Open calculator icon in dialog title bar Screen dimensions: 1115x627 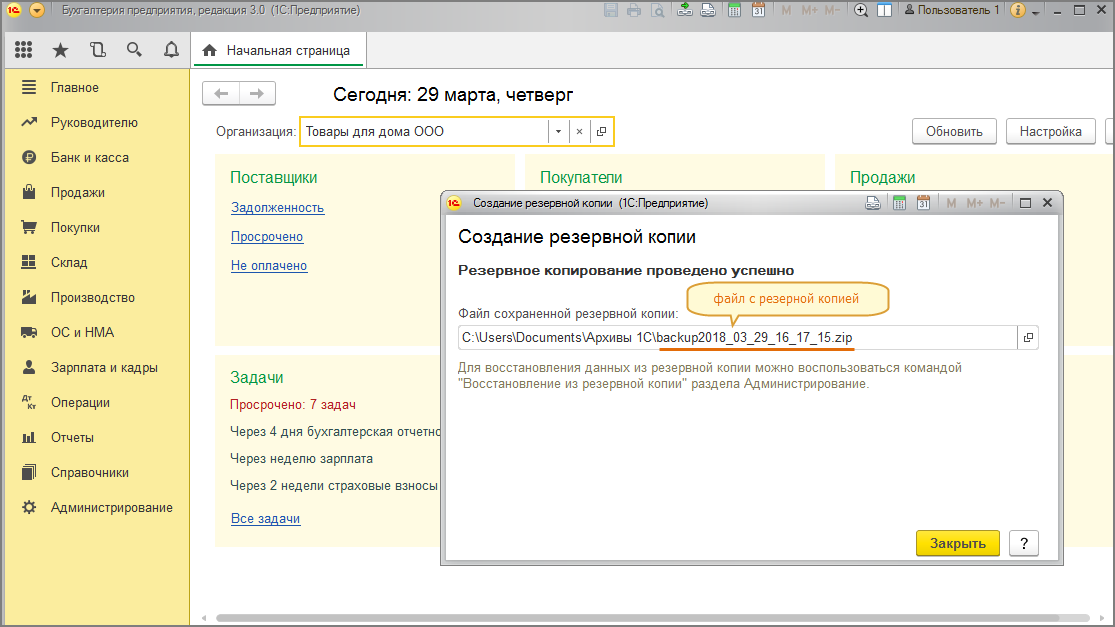[900, 203]
